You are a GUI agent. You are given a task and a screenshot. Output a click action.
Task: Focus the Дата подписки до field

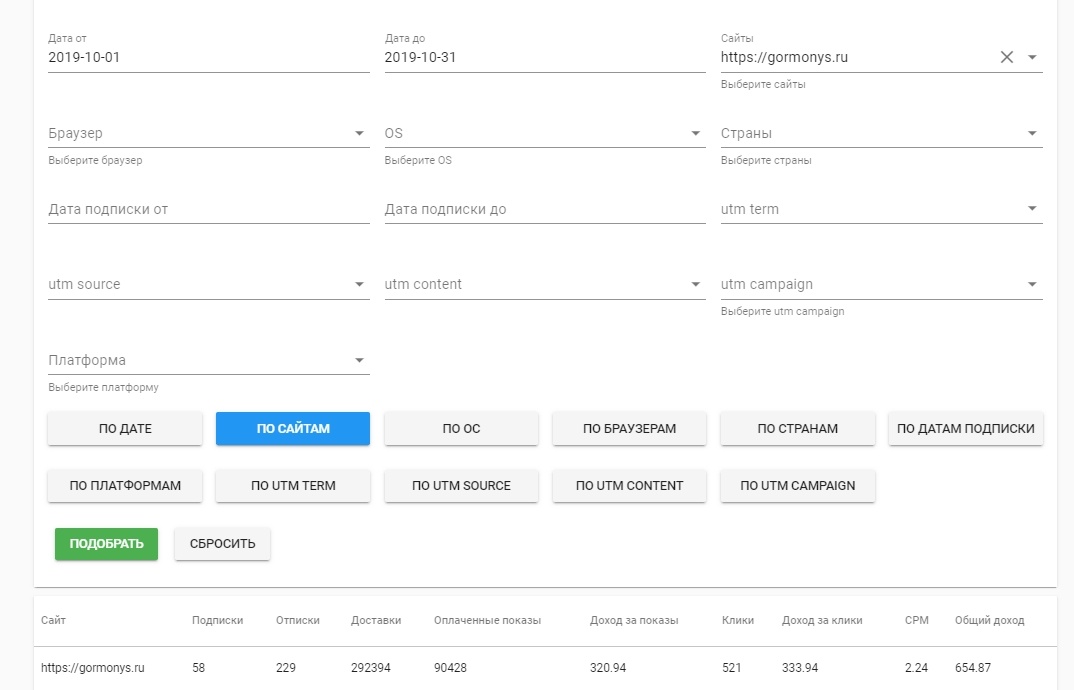point(545,210)
